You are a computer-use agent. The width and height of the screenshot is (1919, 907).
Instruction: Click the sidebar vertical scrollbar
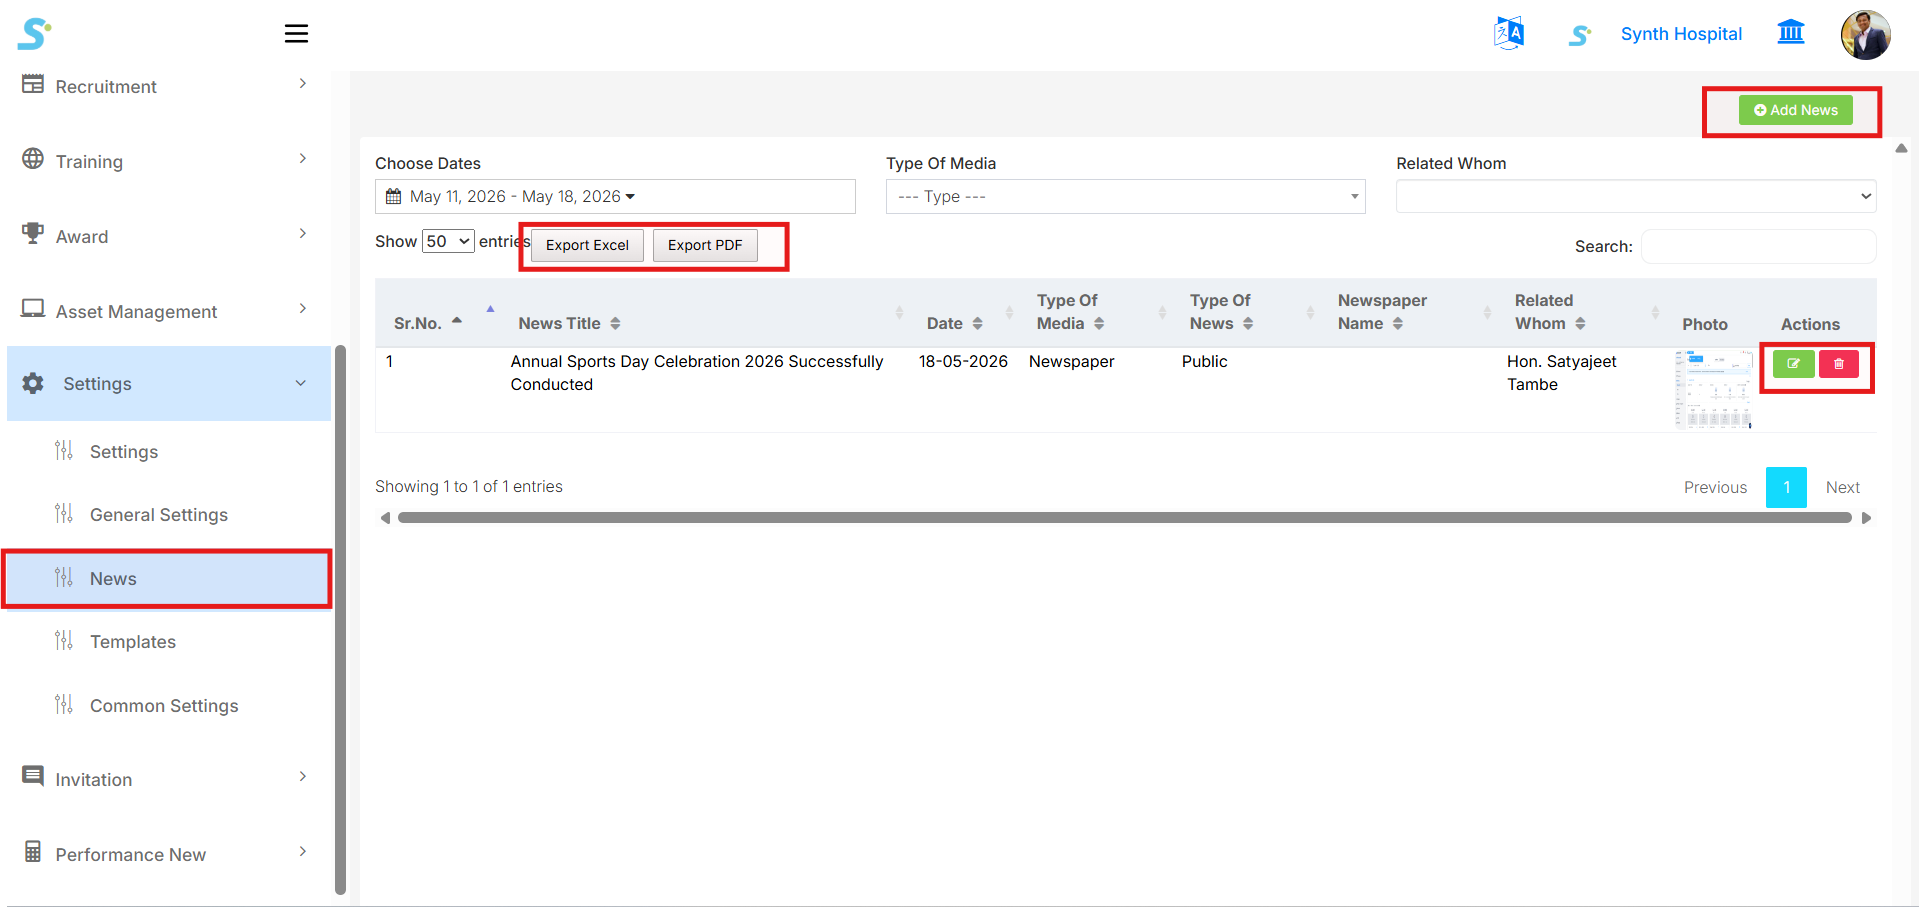[x=340, y=620]
